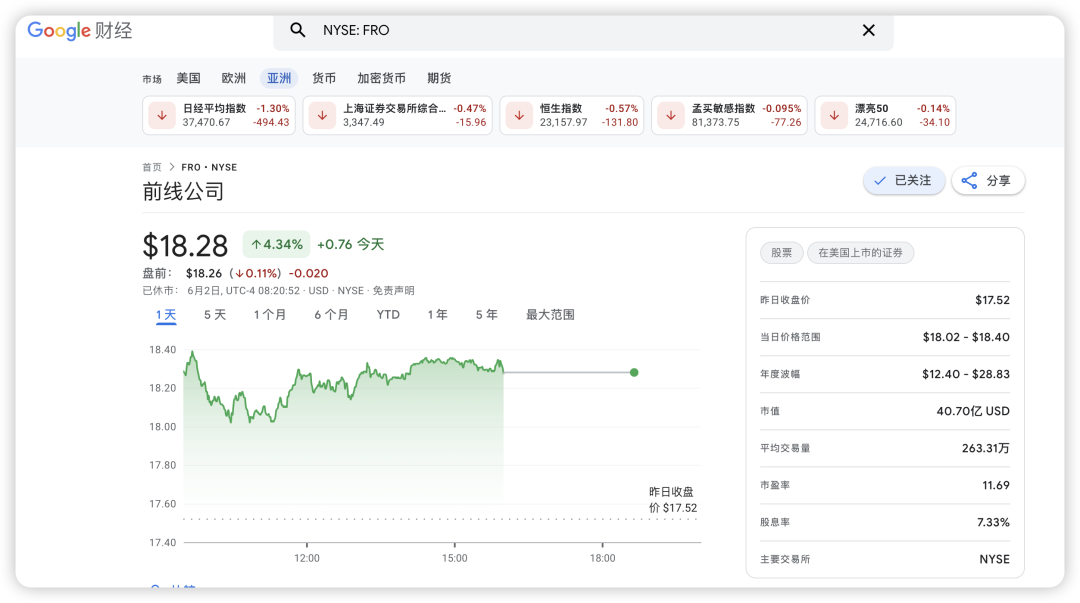
Task: Click the 7.33% dividend yield value
Action: [x=993, y=522]
